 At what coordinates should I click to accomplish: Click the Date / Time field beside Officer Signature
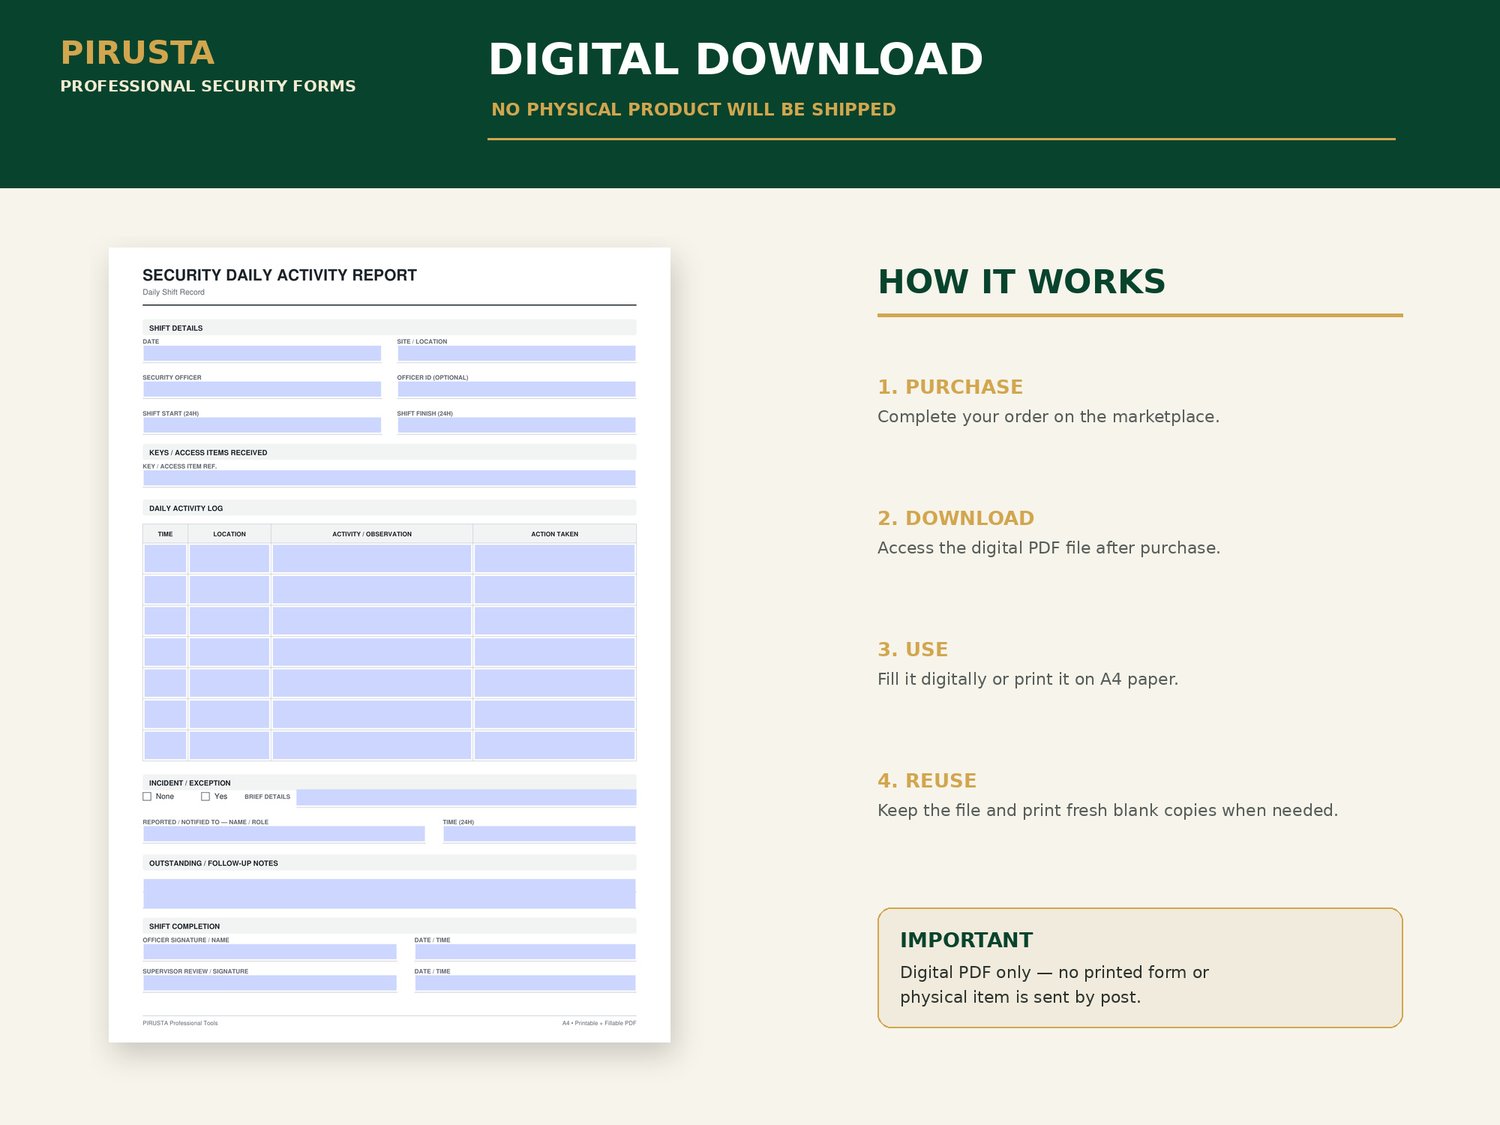click(x=525, y=952)
